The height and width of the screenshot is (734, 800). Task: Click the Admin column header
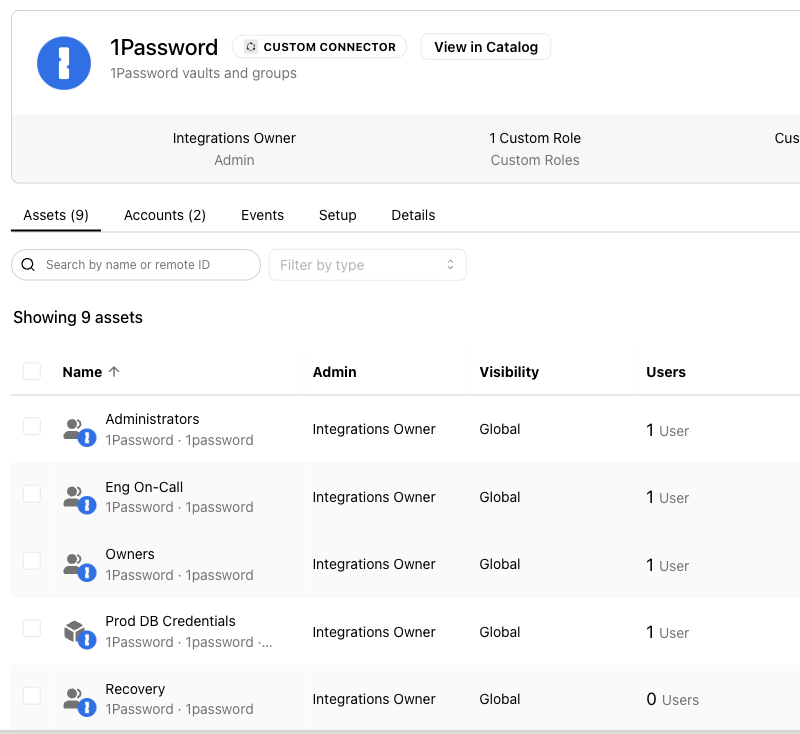pos(335,372)
